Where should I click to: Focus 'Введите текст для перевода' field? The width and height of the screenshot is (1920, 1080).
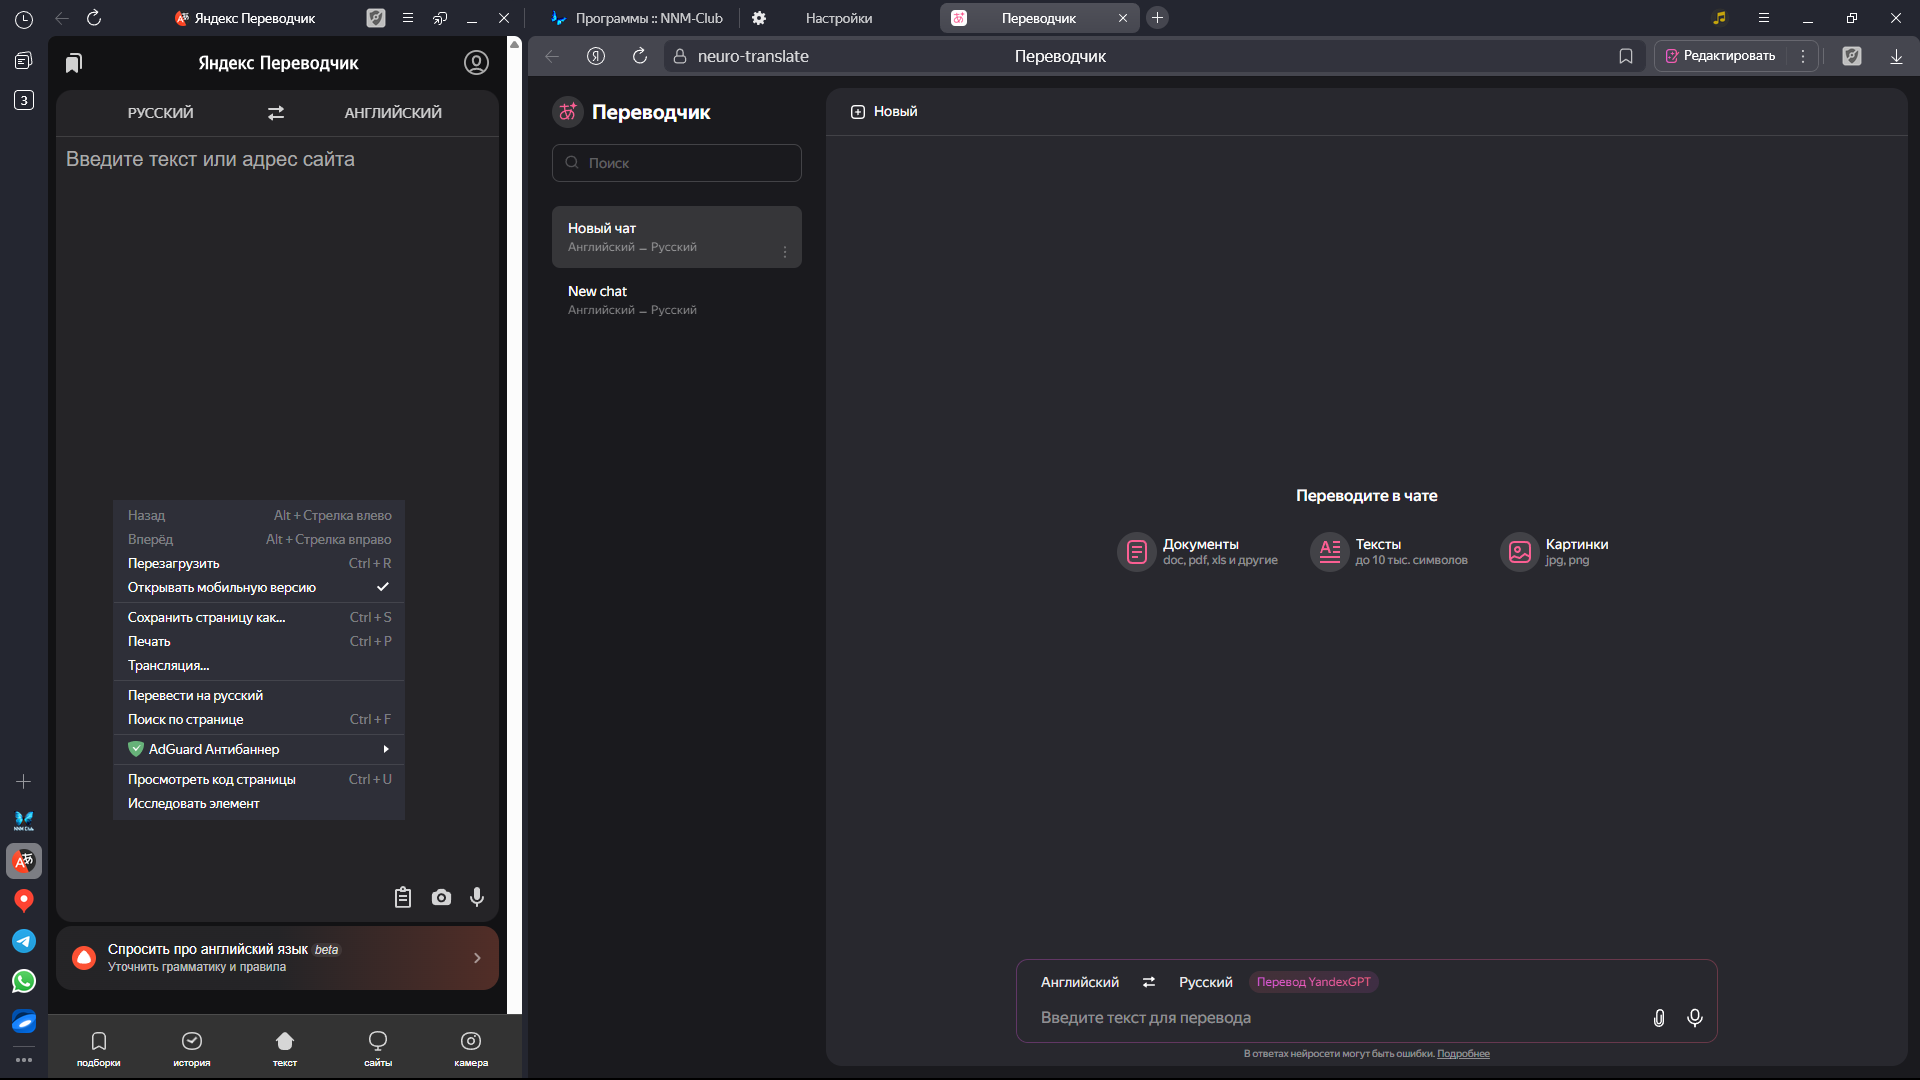[x=1340, y=1018]
